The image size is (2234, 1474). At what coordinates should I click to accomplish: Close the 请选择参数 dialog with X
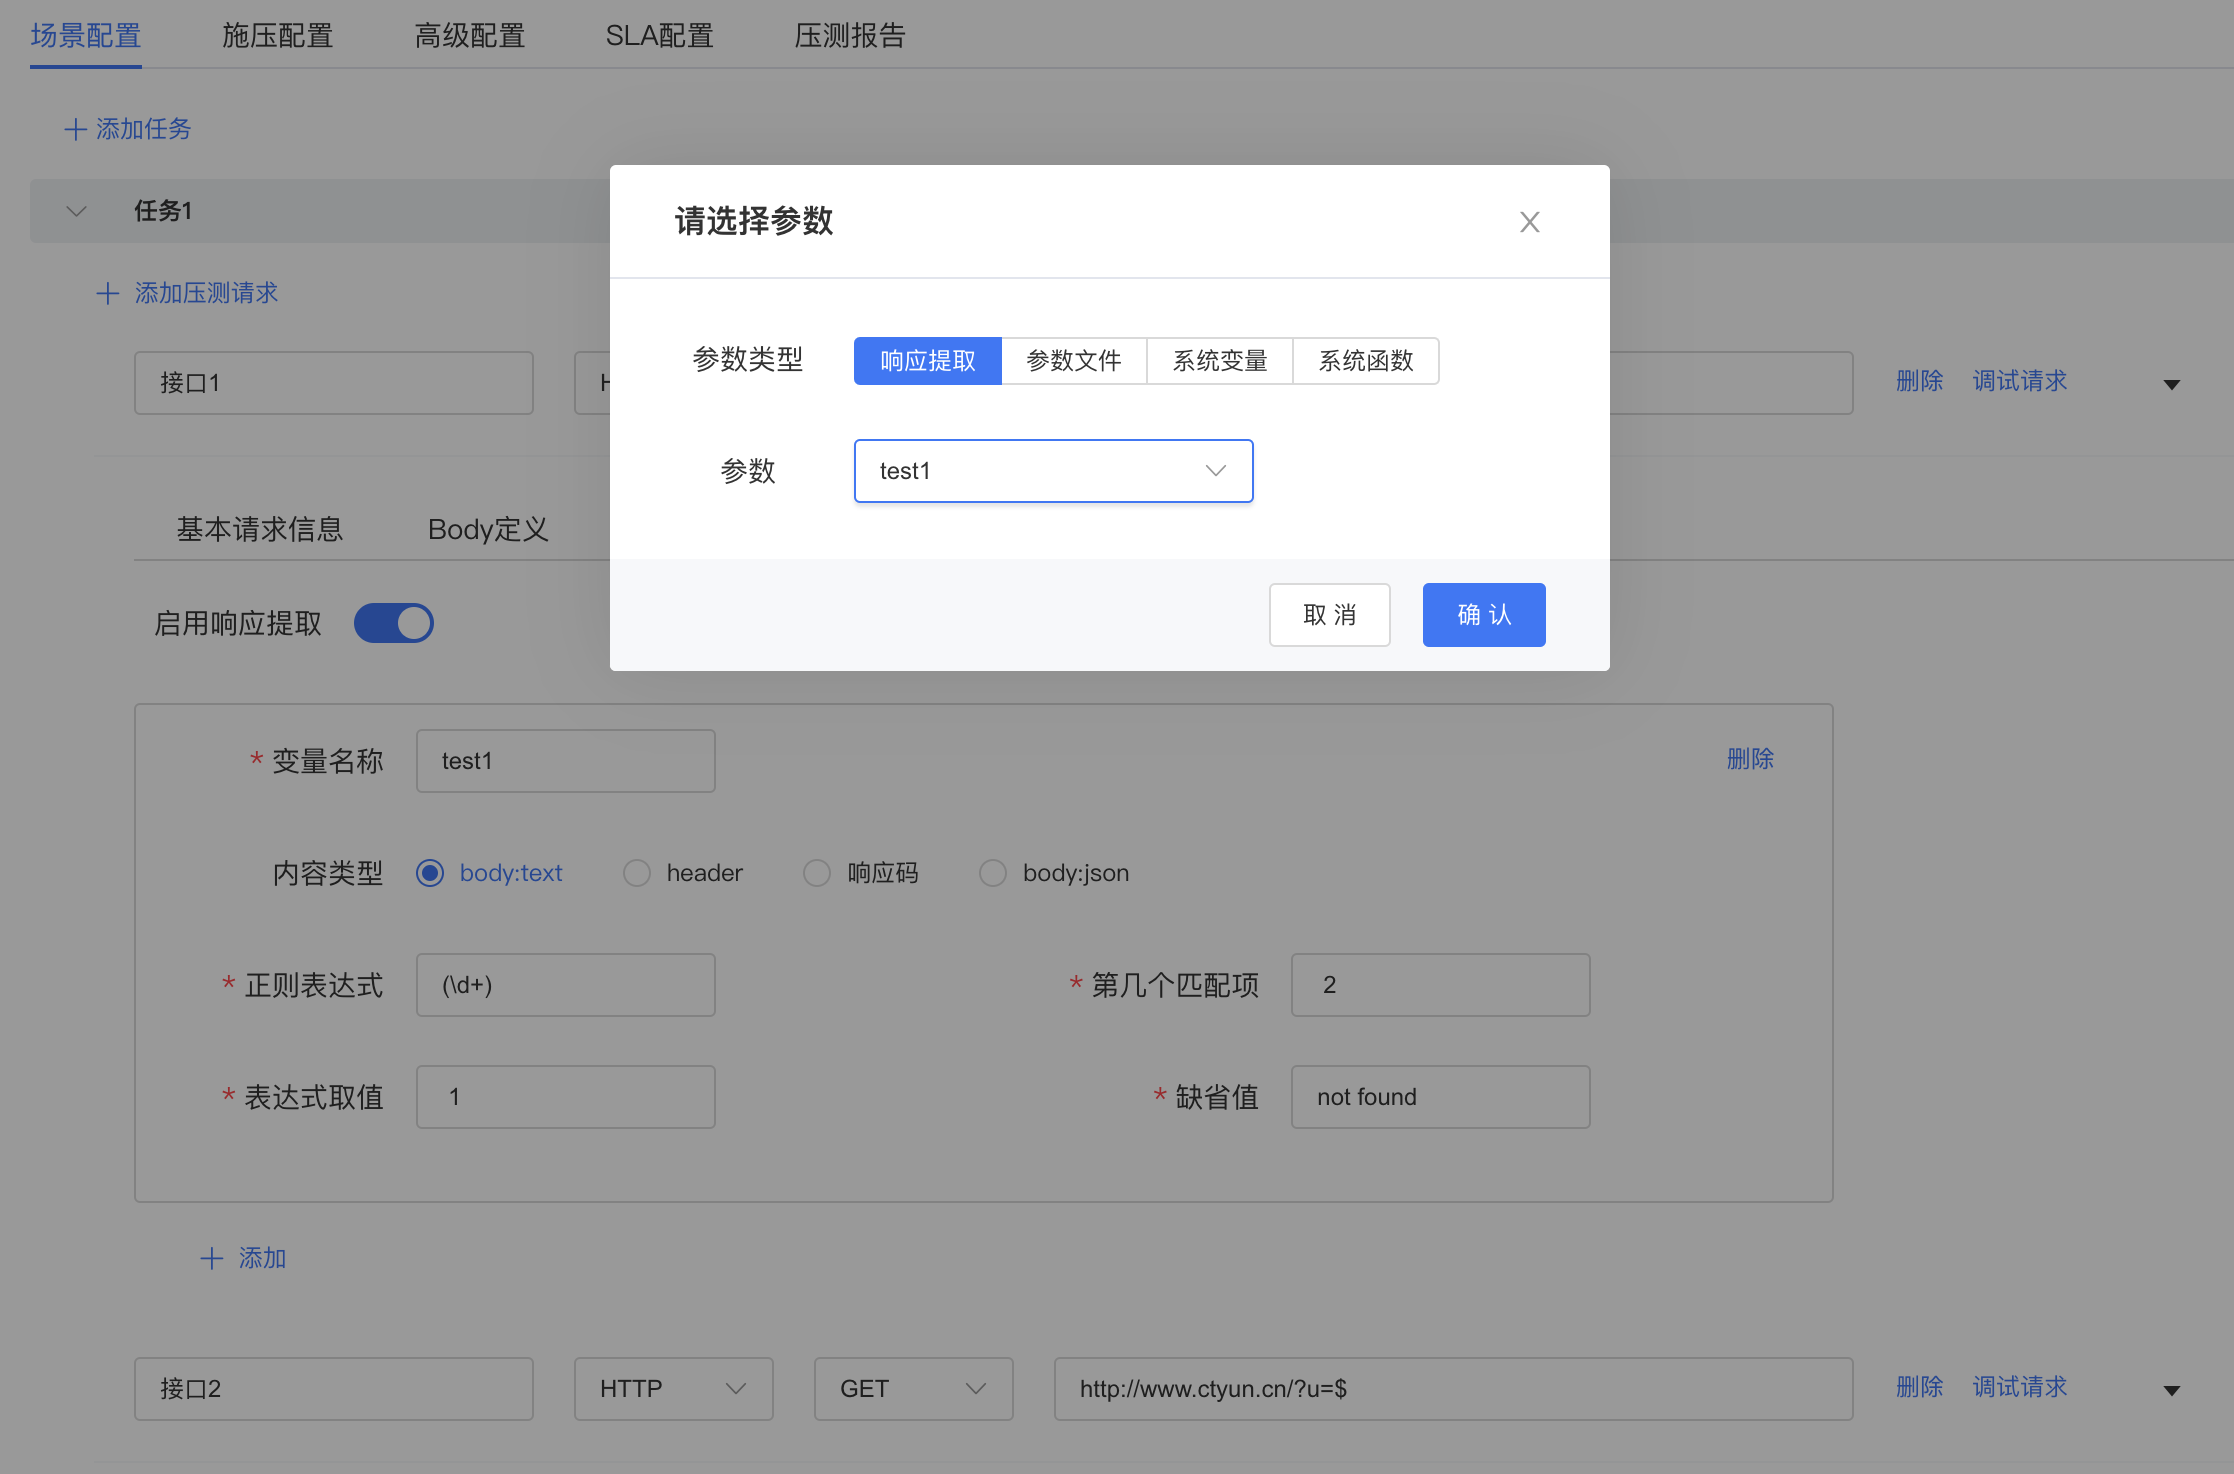(1529, 222)
